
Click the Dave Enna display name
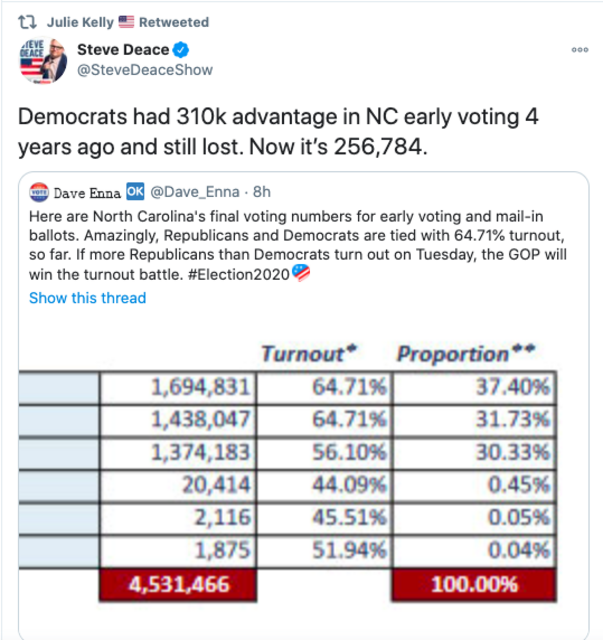[x=87, y=193]
